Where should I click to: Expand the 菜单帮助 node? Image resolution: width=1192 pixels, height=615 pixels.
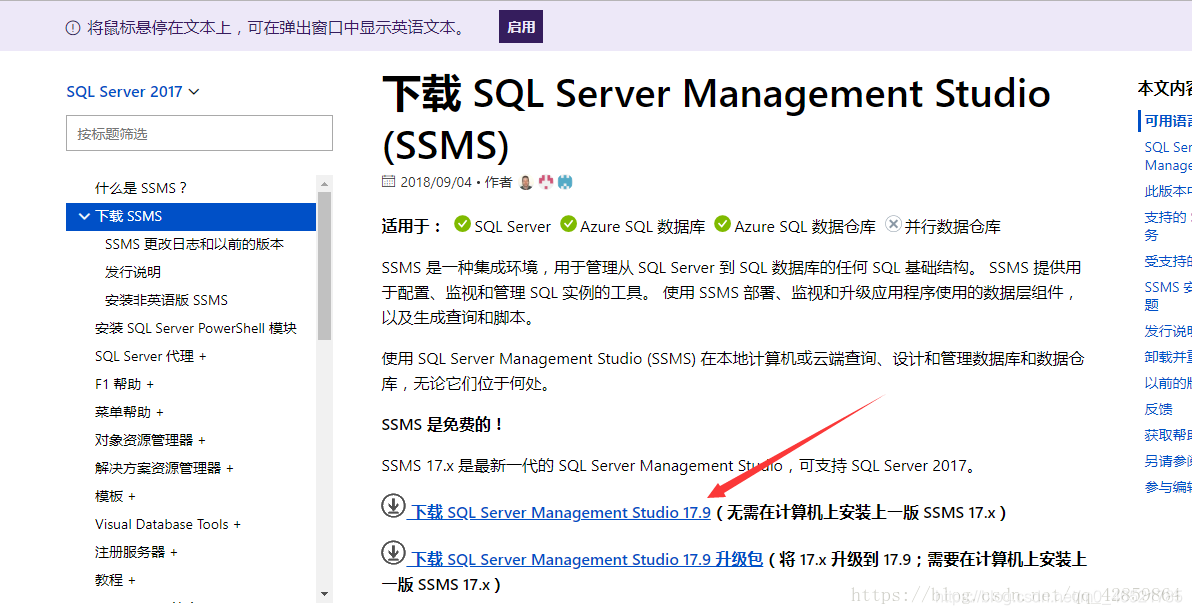point(129,412)
